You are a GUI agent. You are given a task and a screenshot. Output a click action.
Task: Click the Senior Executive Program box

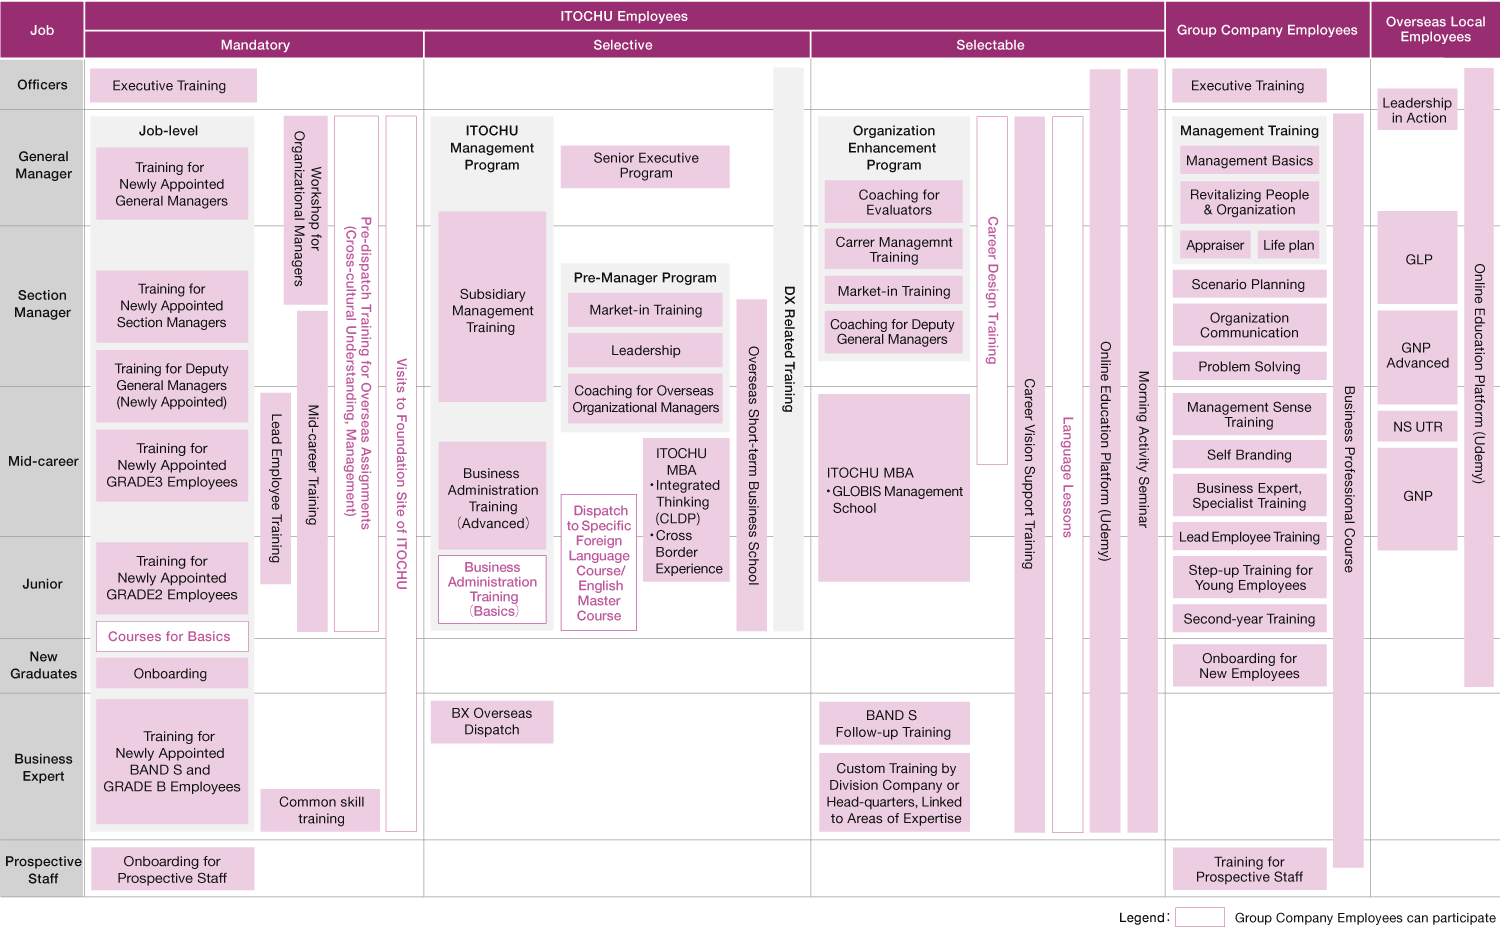pyautogui.click(x=645, y=166)
